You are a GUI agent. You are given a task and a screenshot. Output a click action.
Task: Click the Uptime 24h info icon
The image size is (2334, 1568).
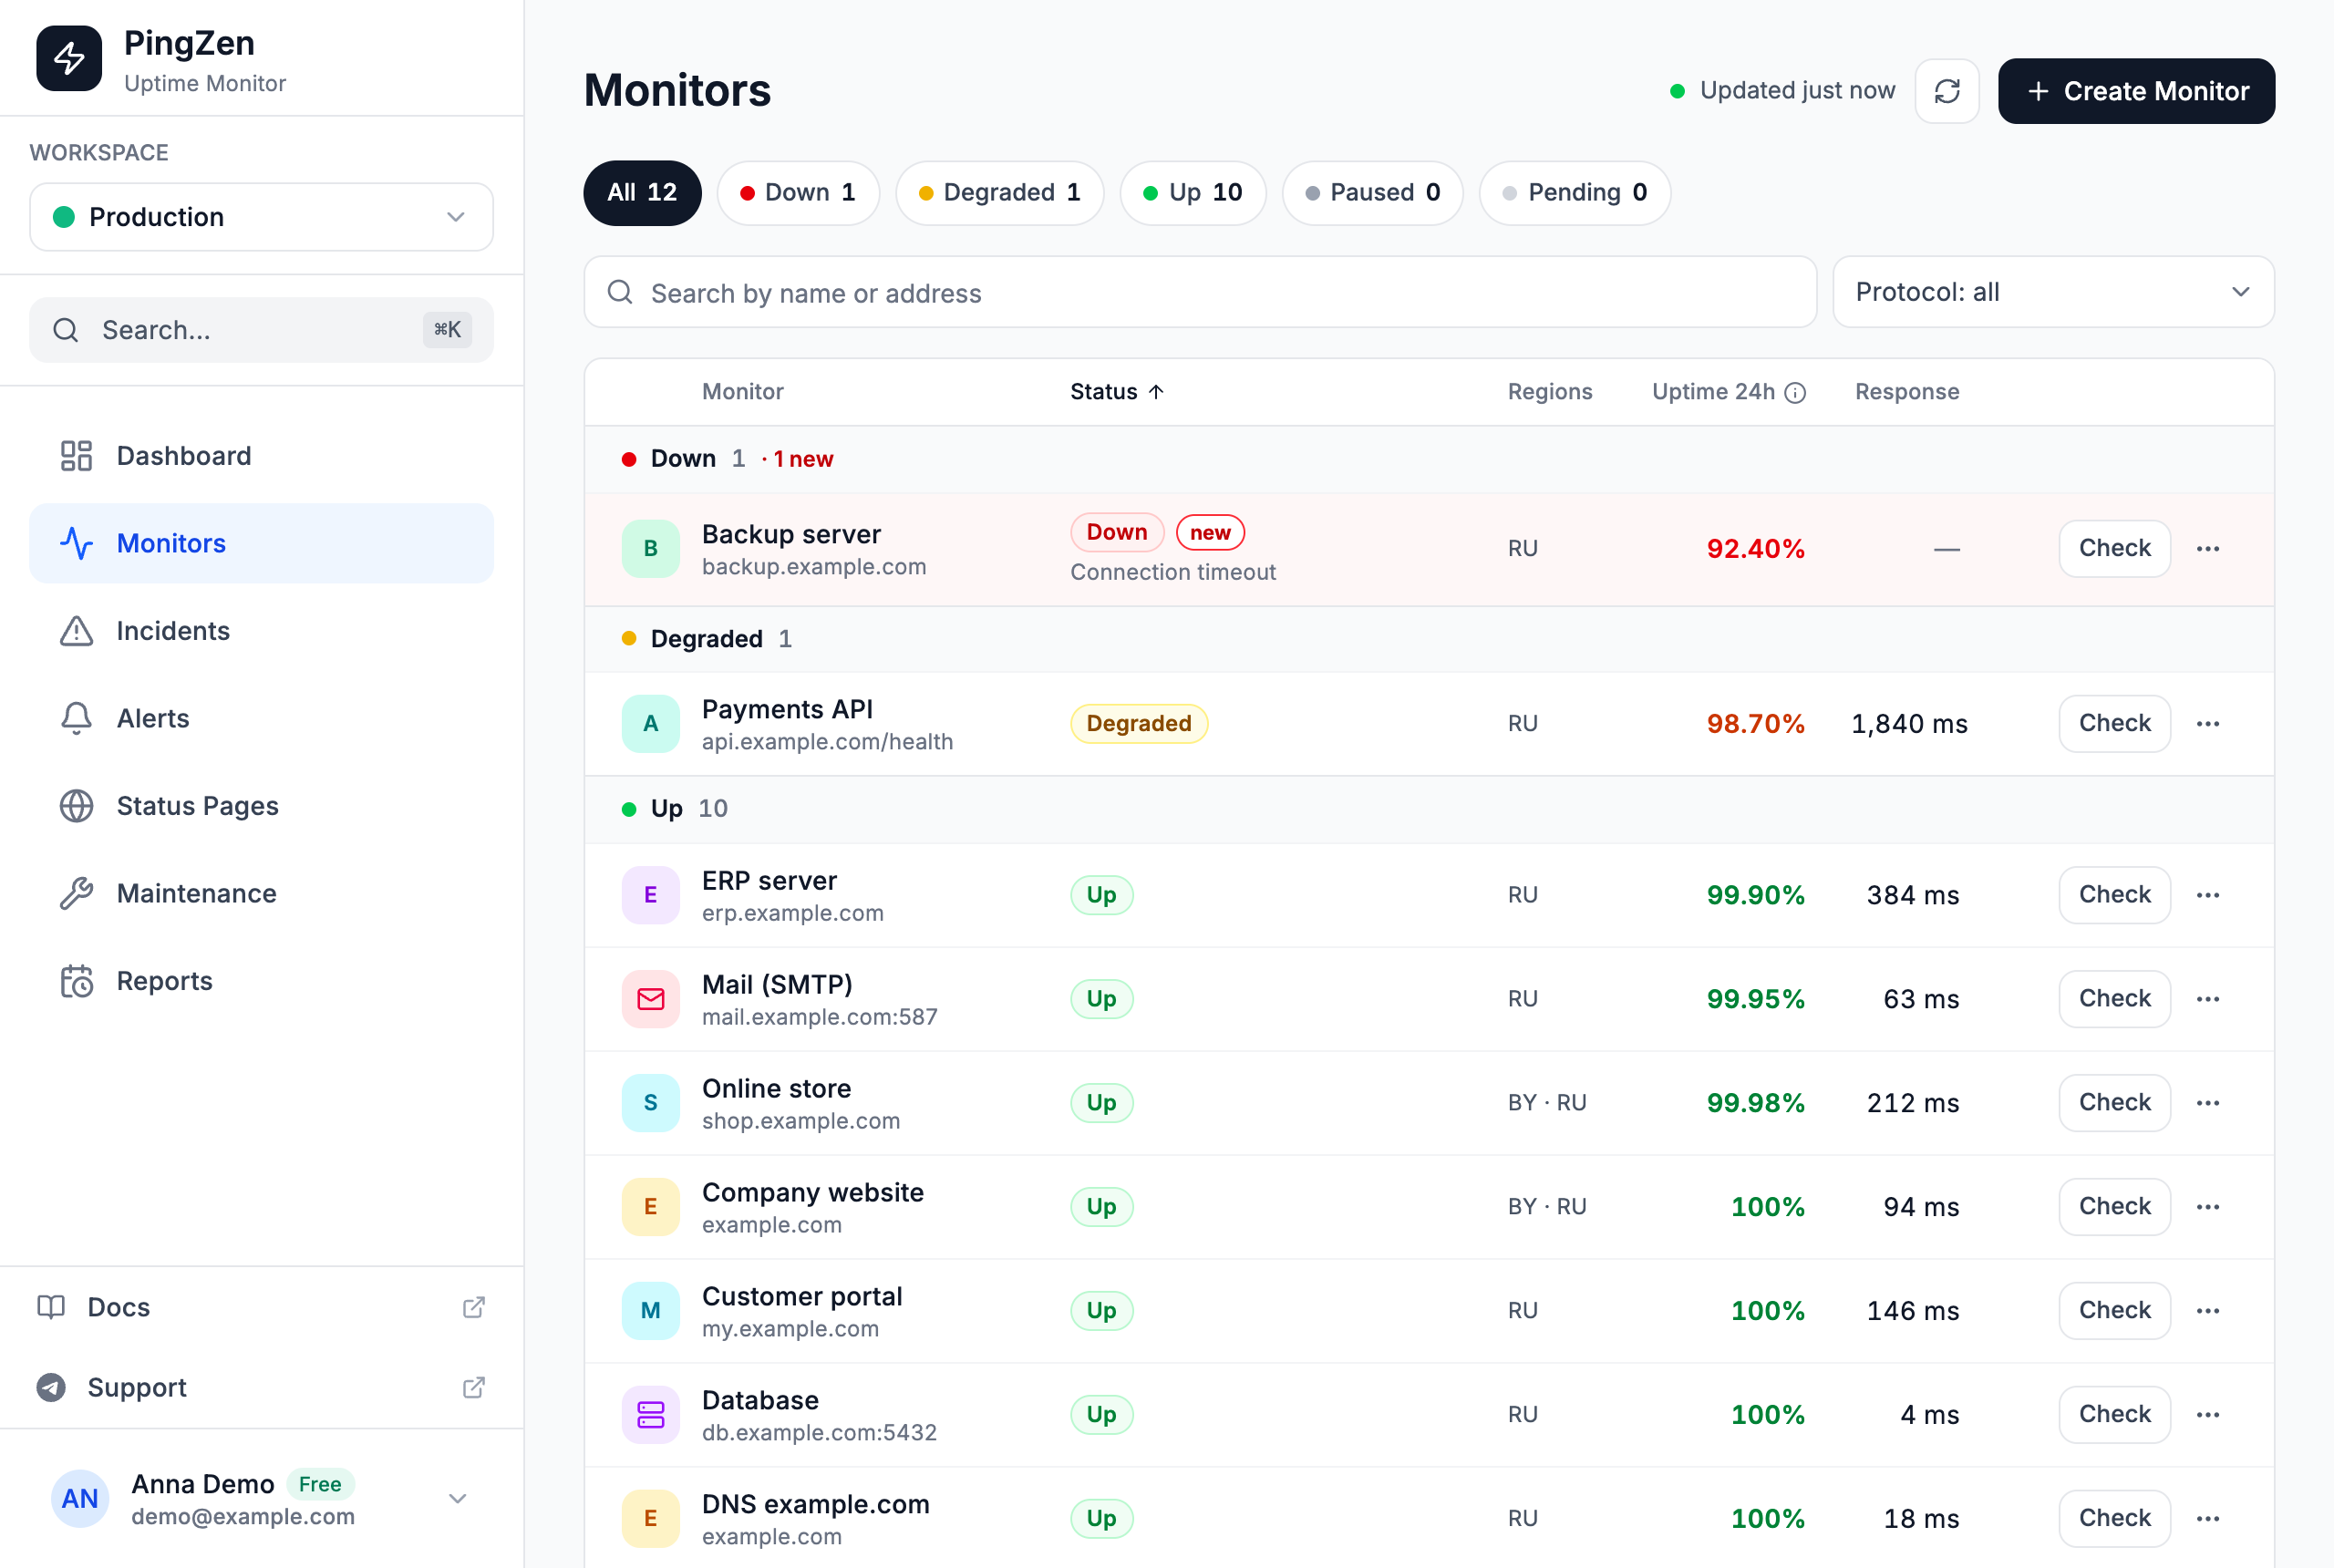(1795, 393)
